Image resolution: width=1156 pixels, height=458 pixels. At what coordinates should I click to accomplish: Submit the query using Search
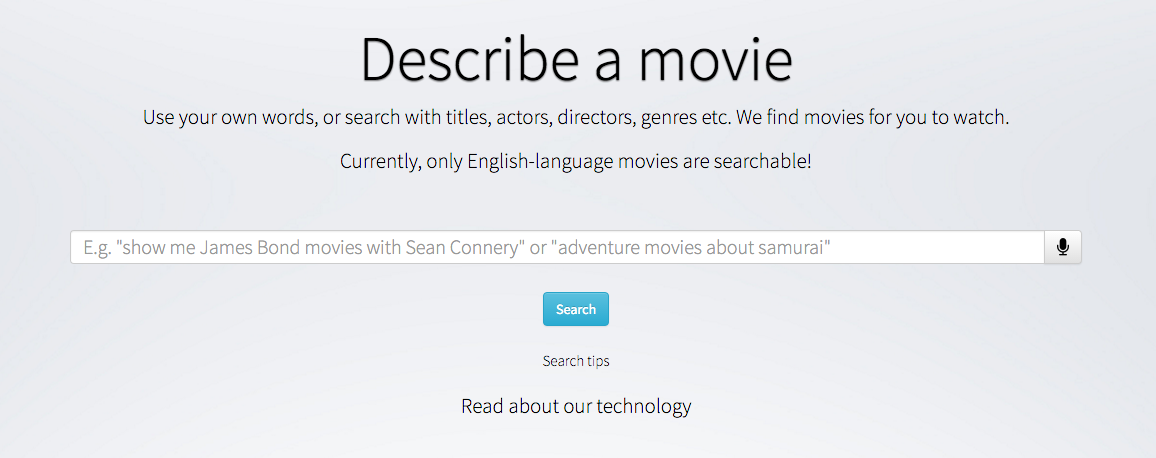click(x=576, y=309)
